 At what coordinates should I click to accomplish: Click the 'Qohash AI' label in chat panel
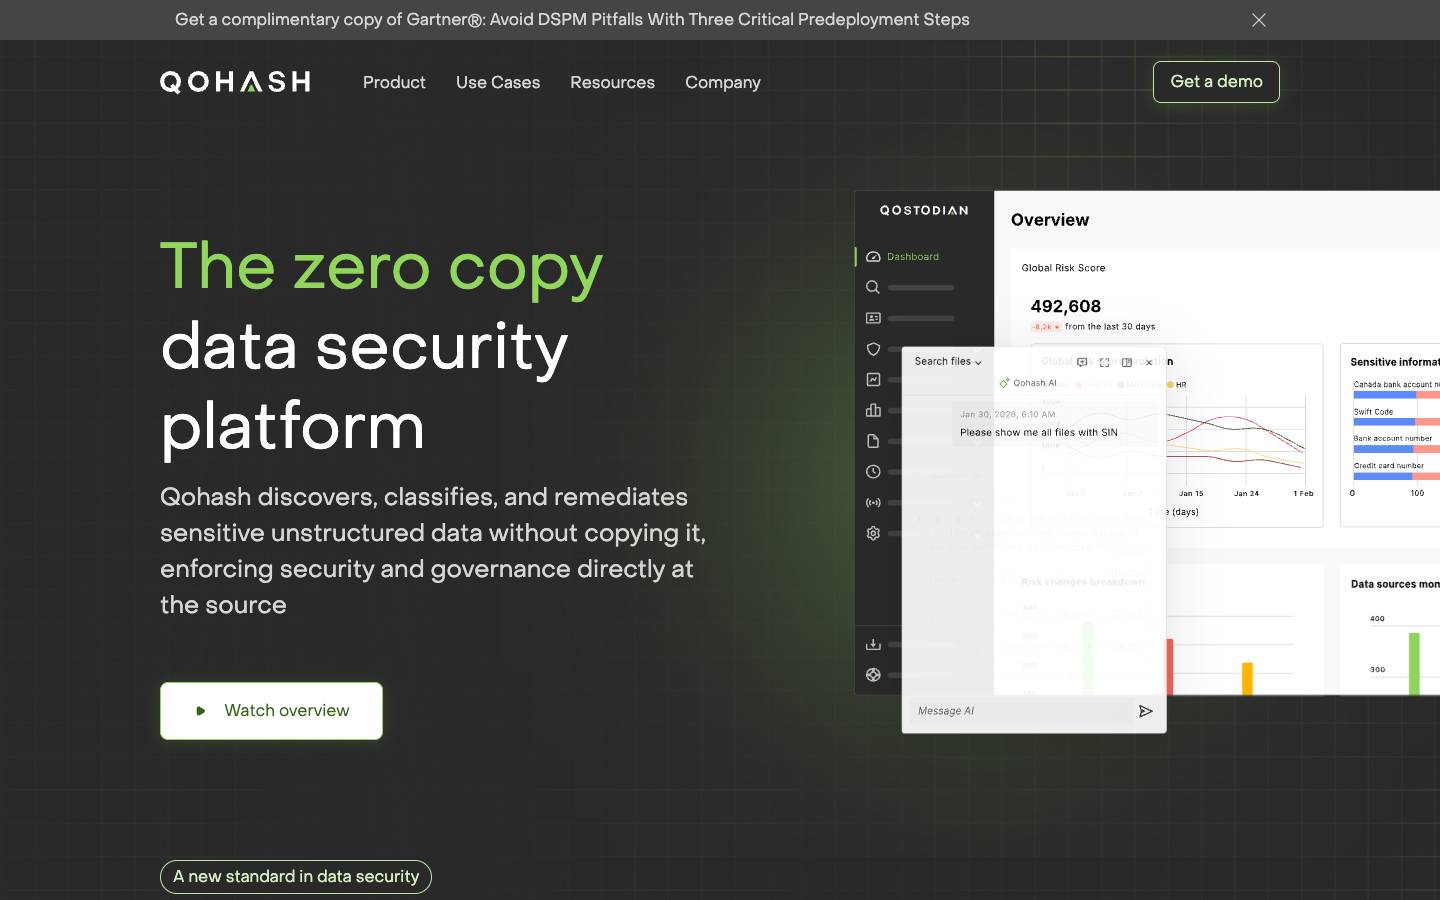click(x=1035, y=383)
